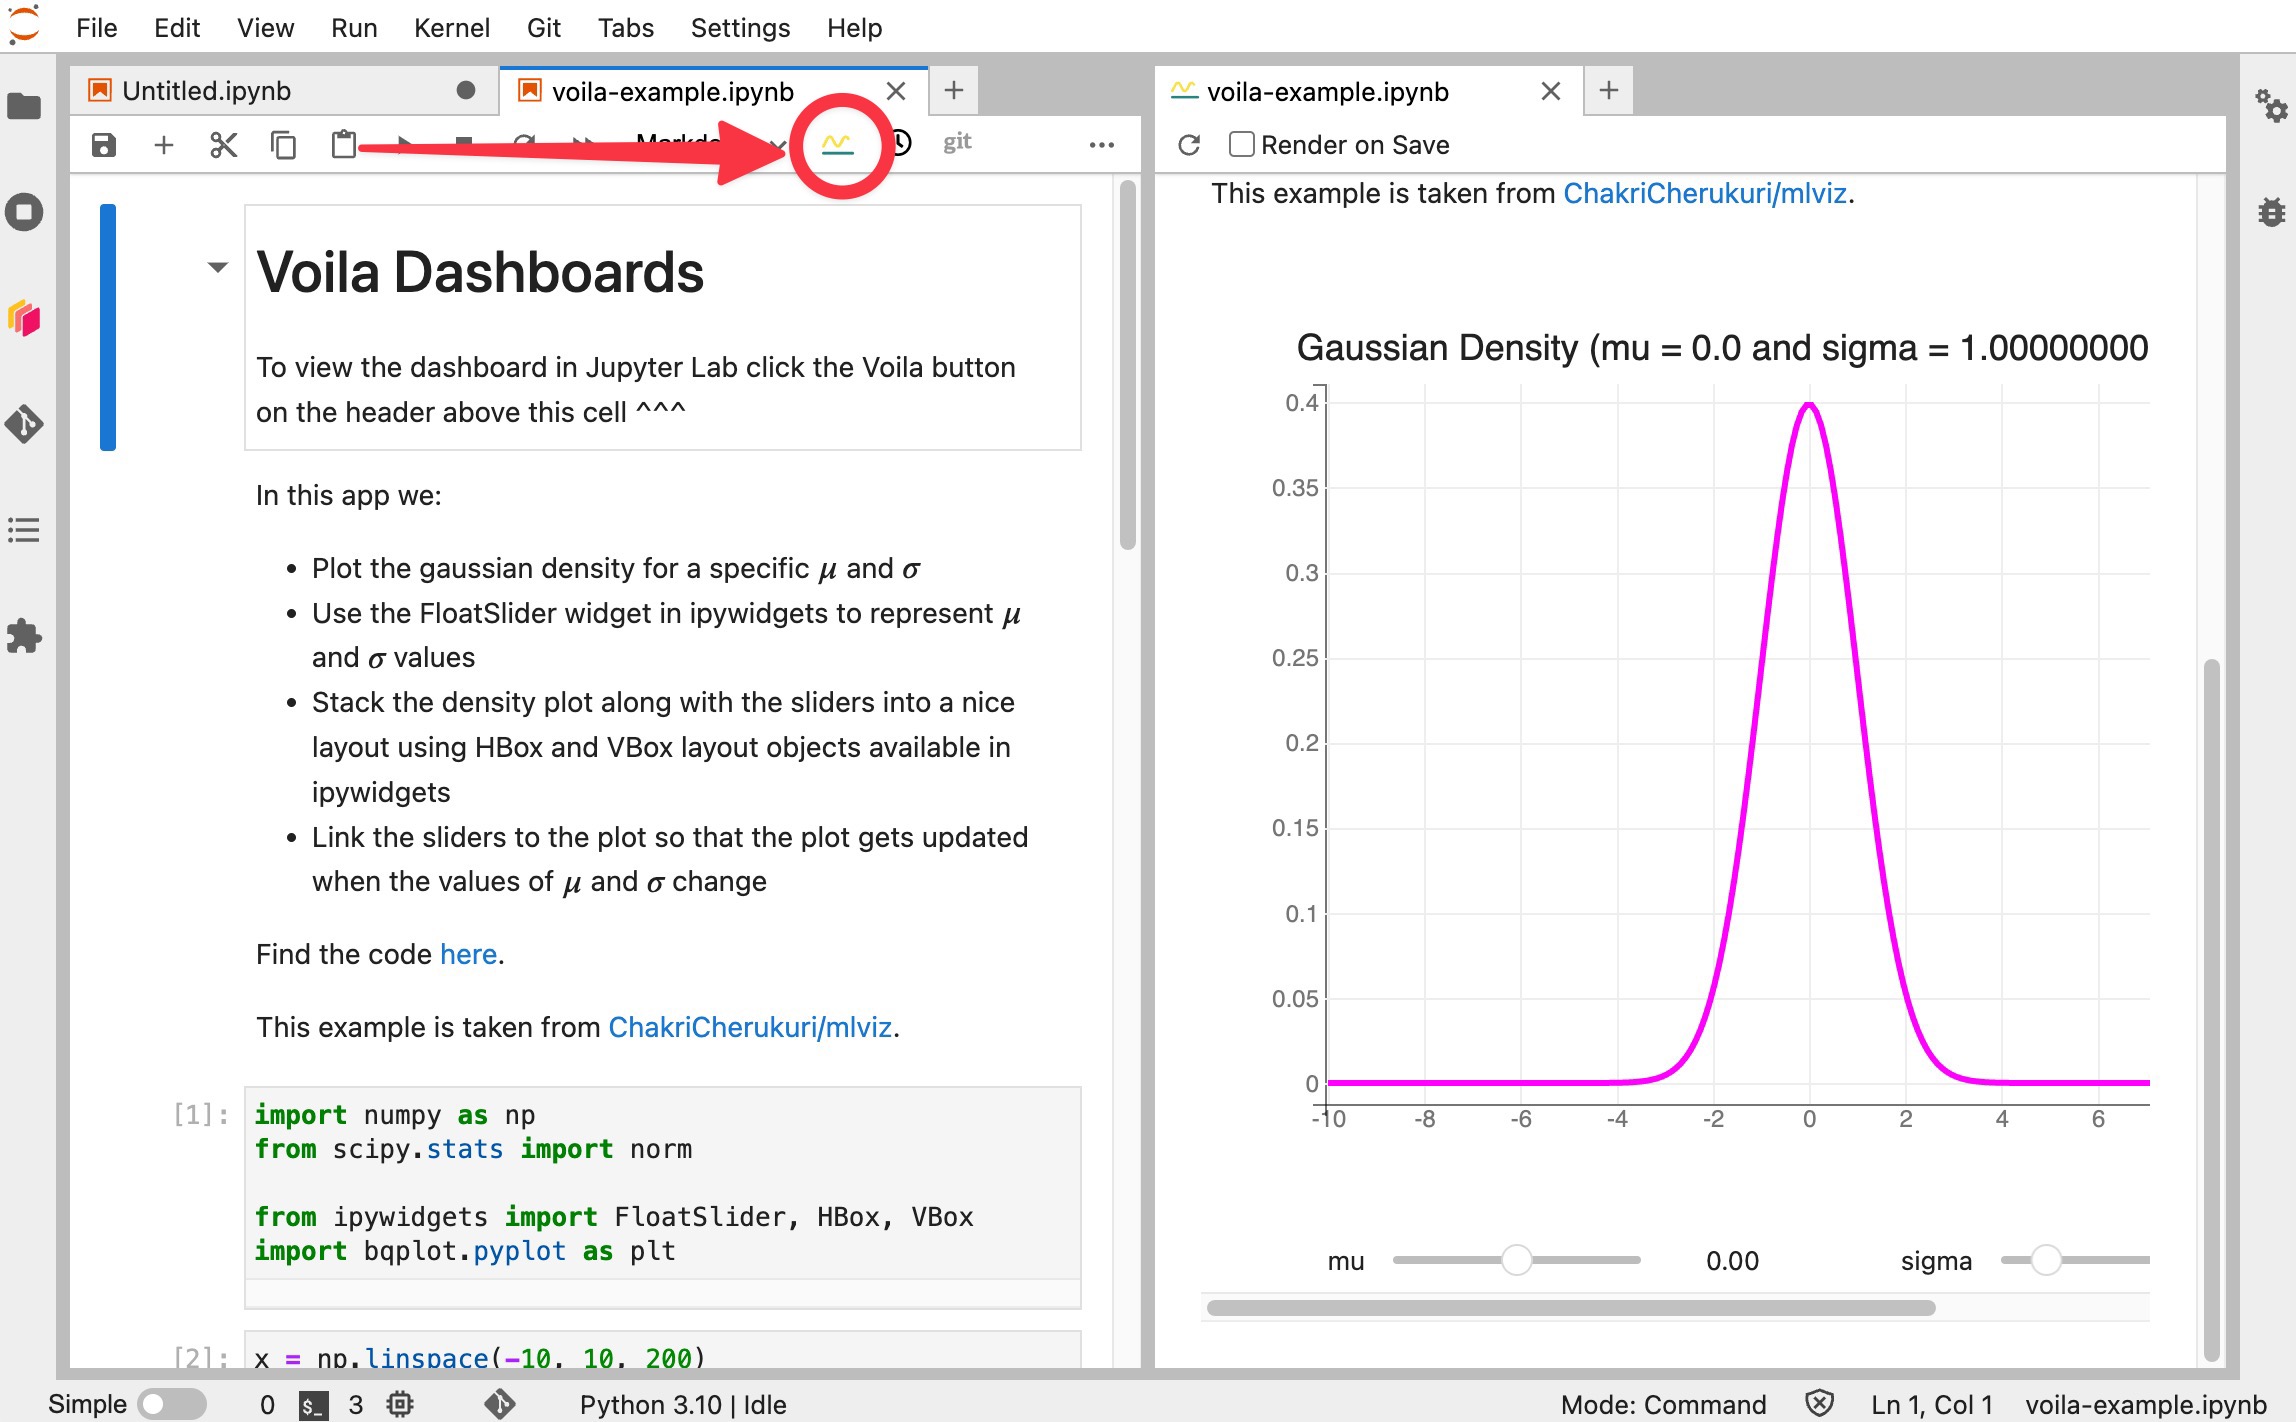The width and height of the screenshot is (2296, 1422).
Task: Click the preview horizontal scrollbar
Action: pyautogui.click(x=1570, y=1308)
